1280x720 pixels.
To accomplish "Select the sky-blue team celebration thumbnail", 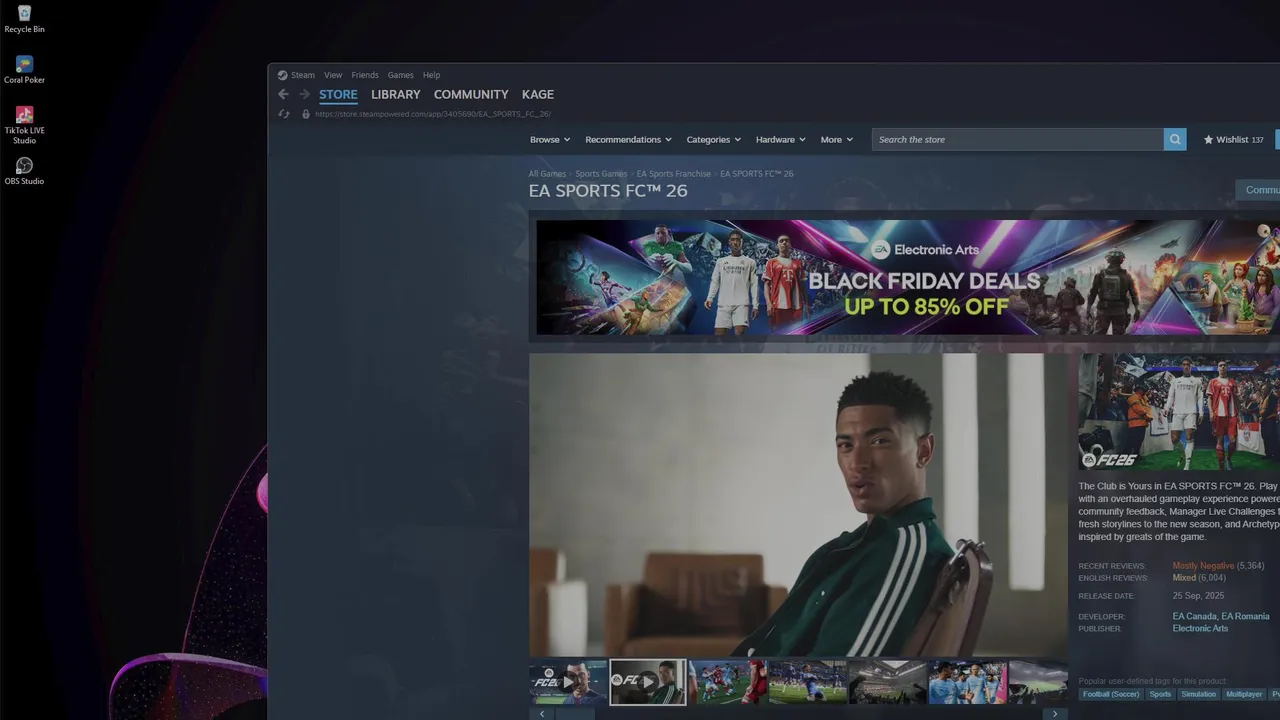I will (968, 682).
